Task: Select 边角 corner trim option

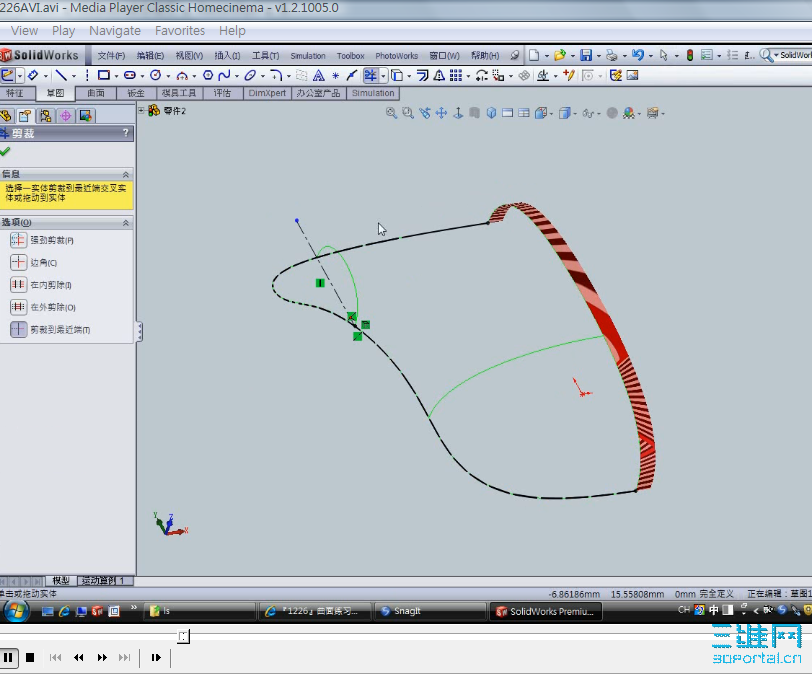Action: point(33,262)
